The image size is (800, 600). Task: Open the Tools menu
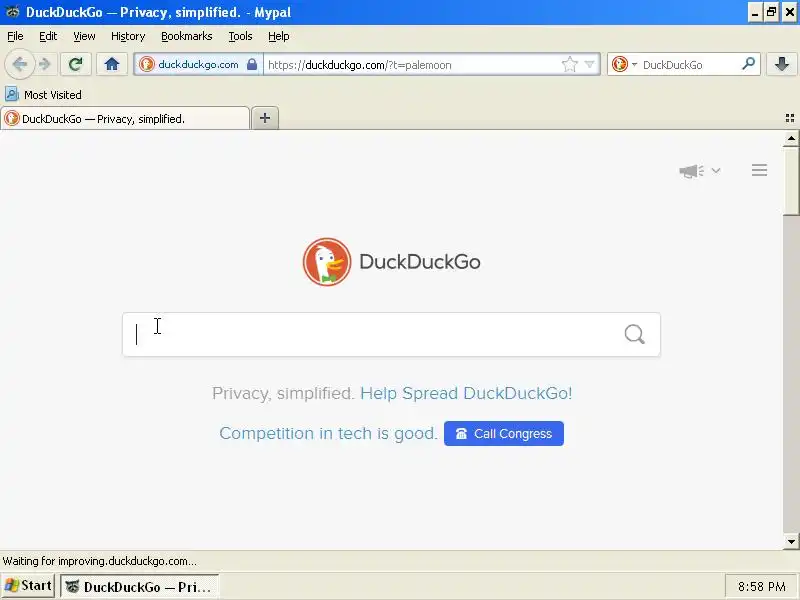pos(240,36)
